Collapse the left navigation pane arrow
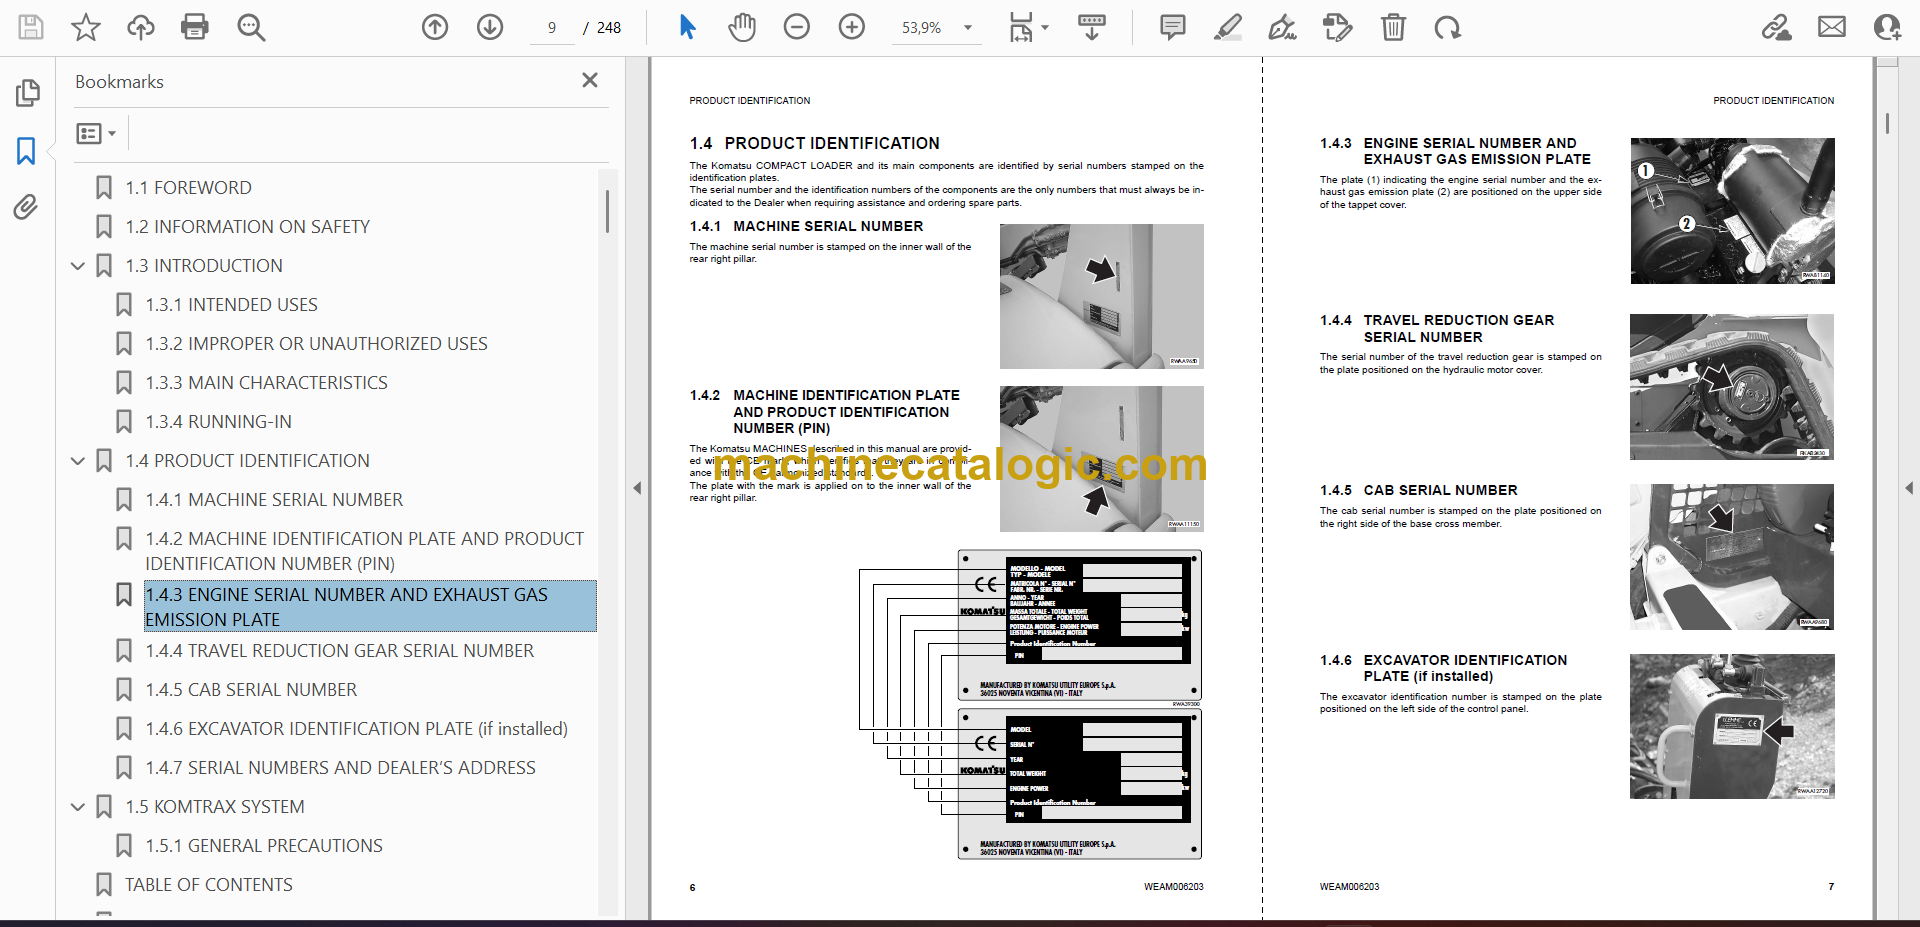 pos(637,488)
